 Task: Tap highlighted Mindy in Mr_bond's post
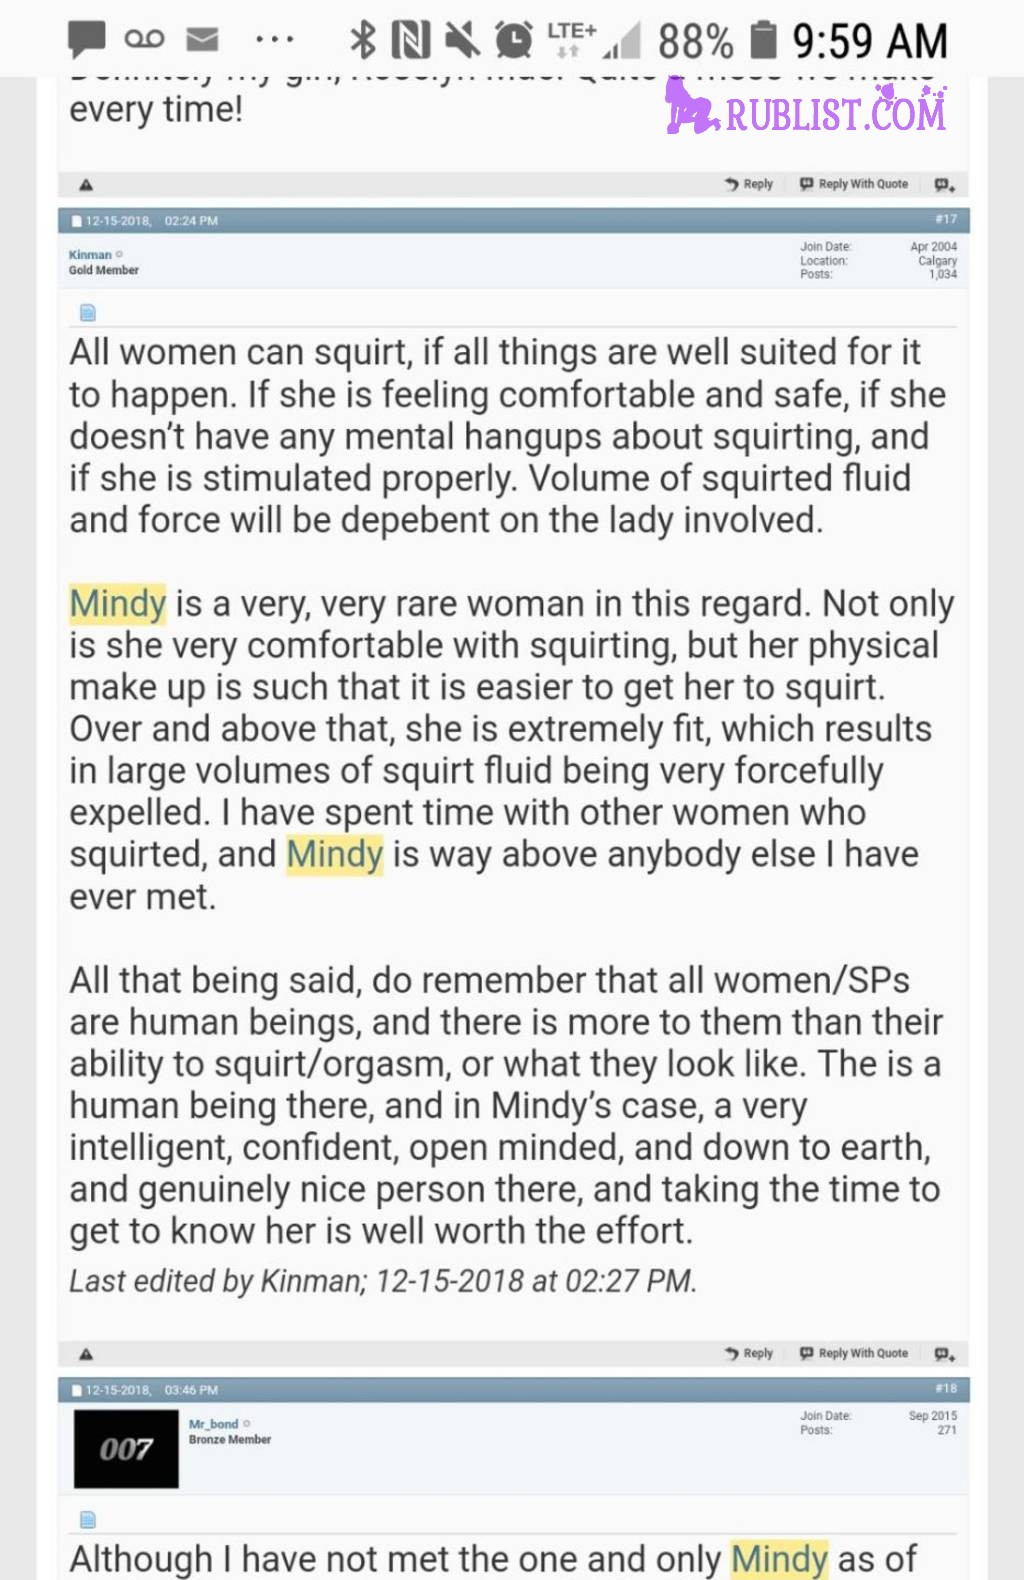[780, 1559]
